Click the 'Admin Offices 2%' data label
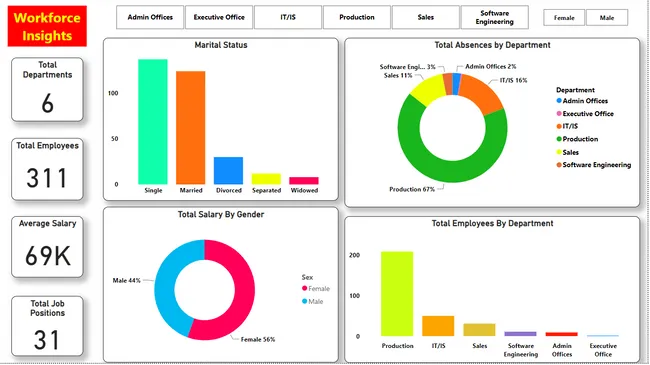Viewport: 650px width, 365px height. click(490, 66)
